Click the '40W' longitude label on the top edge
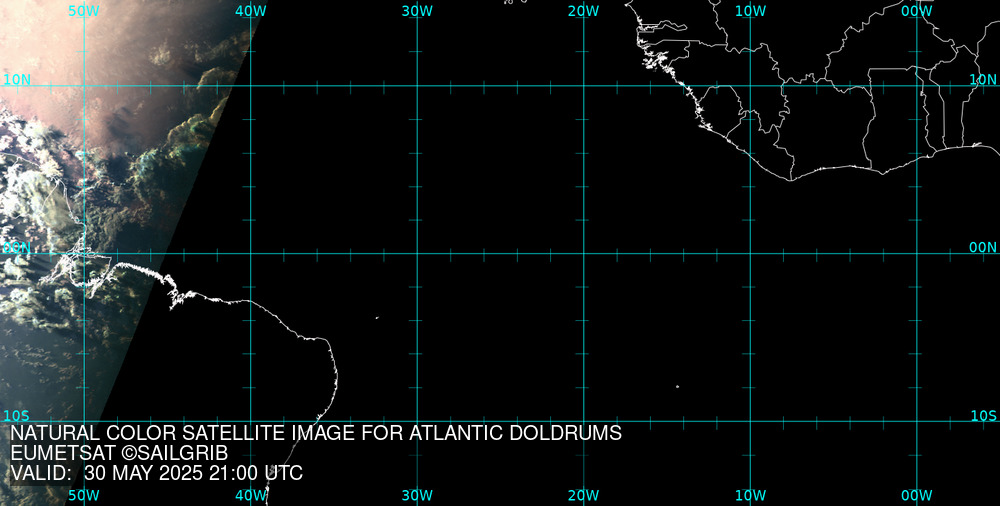The width and height of the screenshot is (1000, 506). coord(251,11)
